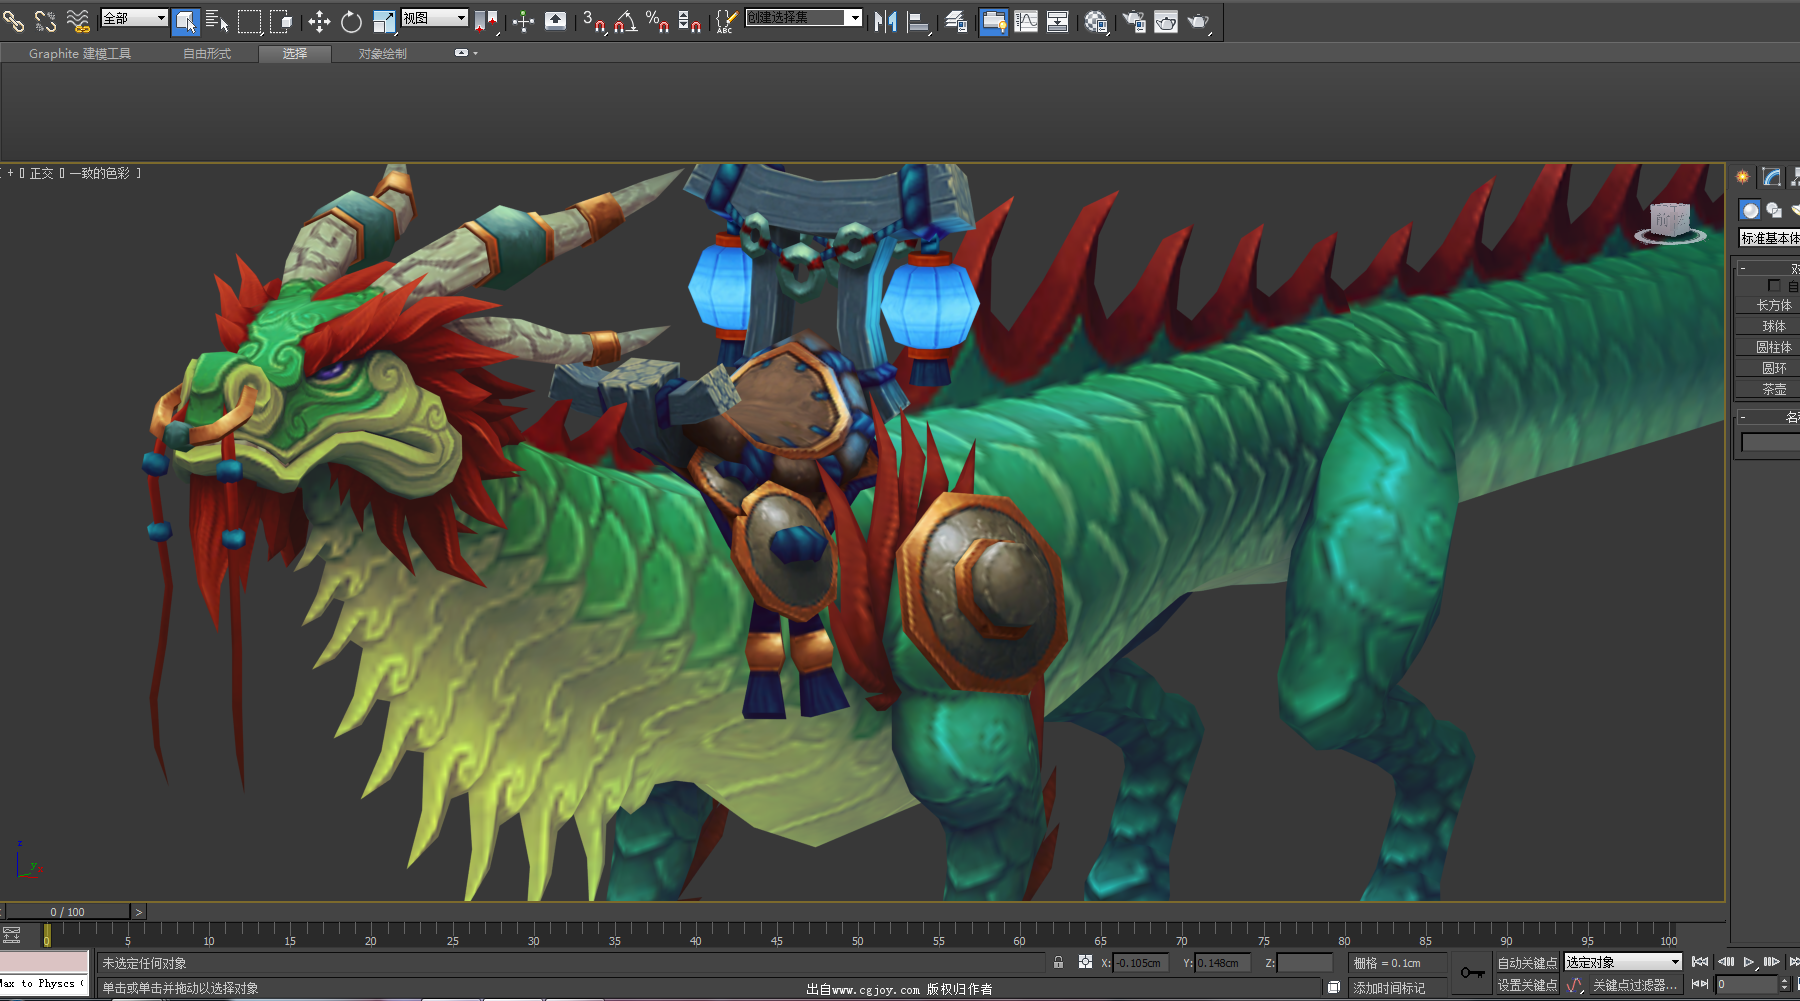The image size is (1800, 1001).
Task: Click the time slider right arrow
Action: 139,912
